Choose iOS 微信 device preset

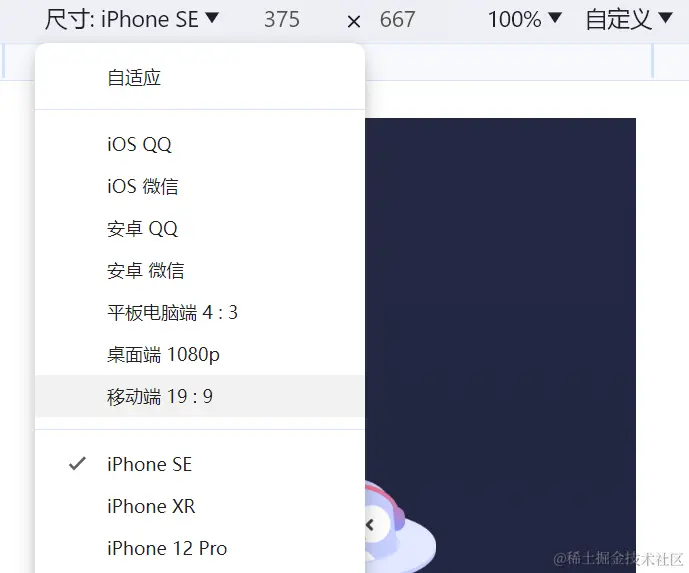point(200,186)
